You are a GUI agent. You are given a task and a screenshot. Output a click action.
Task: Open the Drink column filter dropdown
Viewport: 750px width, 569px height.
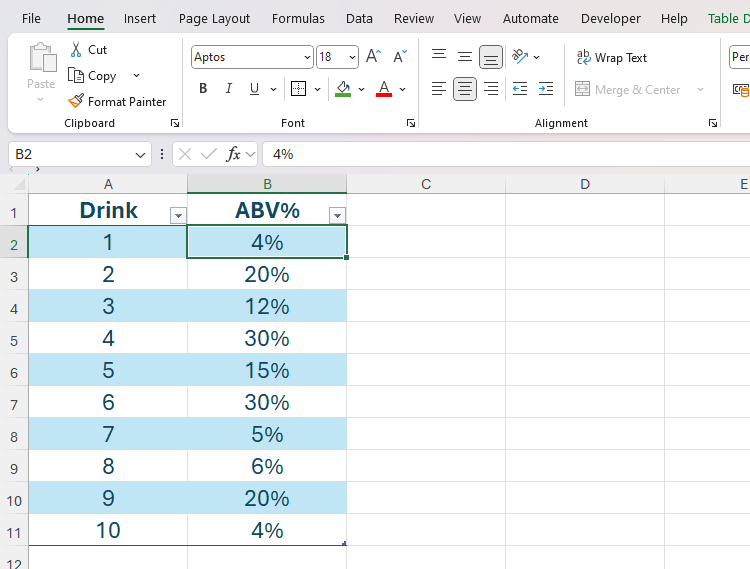click(x=178, y=215)
